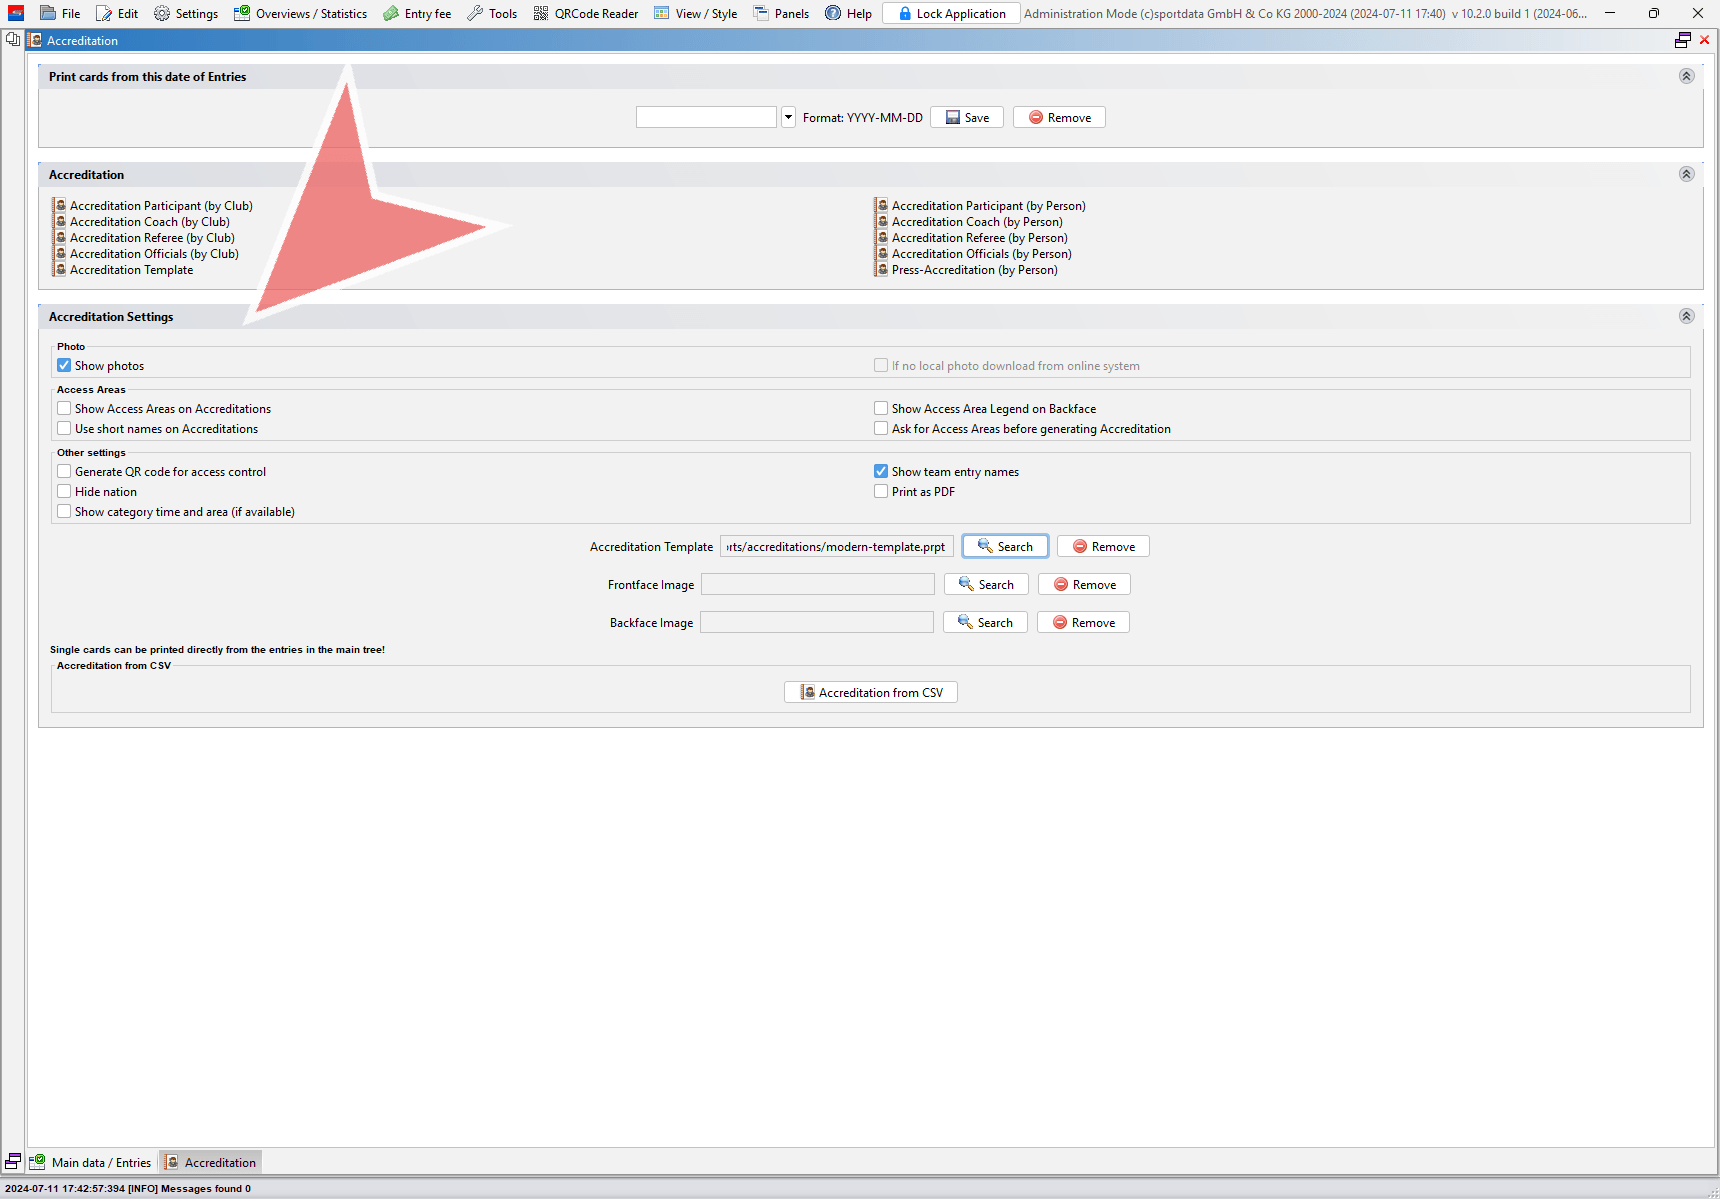The height and width of the screenshot is (1200, 1720).
Task: Click the Press-Accreditation (by Person) icon
Action: 882,270
